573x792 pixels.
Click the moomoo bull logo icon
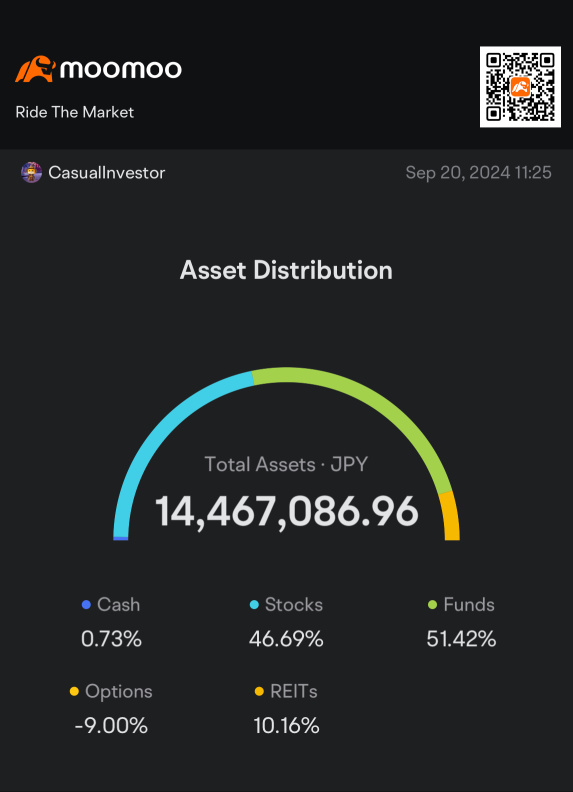click(x=35, y=69)
